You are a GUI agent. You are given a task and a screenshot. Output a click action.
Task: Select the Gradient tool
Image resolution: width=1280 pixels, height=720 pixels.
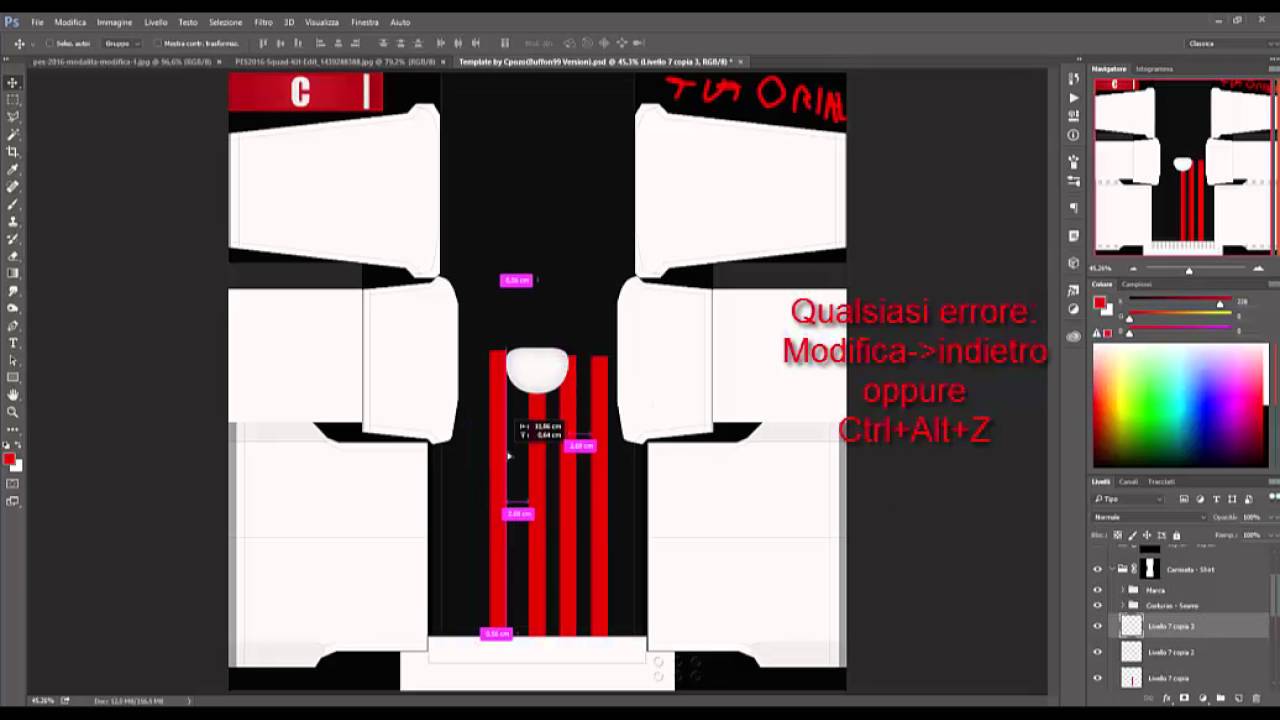coord(13,273)
